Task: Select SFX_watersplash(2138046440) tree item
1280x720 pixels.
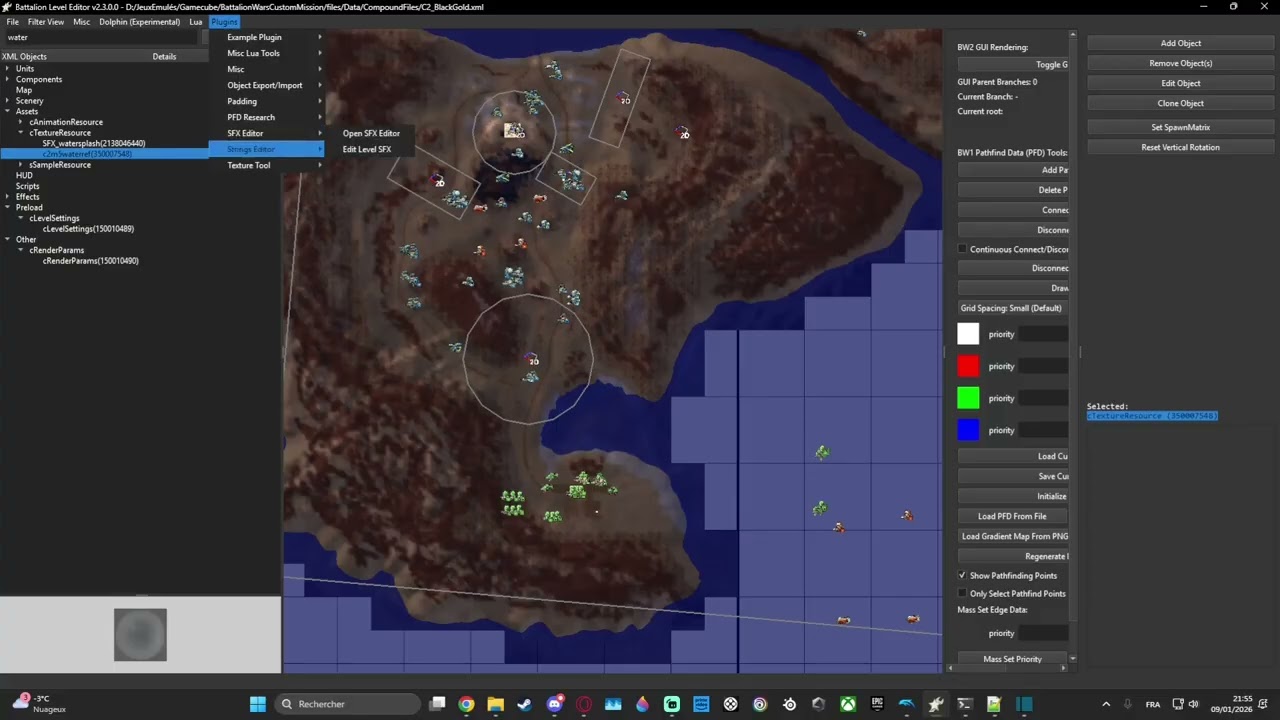Action: click(93, 143)
